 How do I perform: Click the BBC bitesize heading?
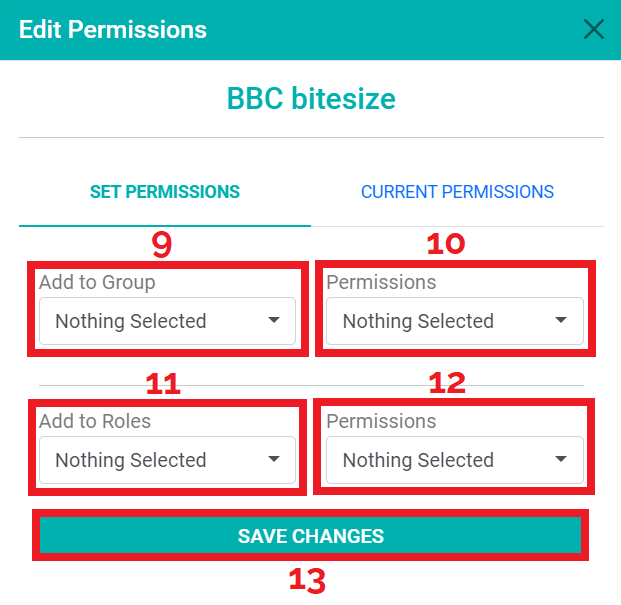(x=311, y=99)
